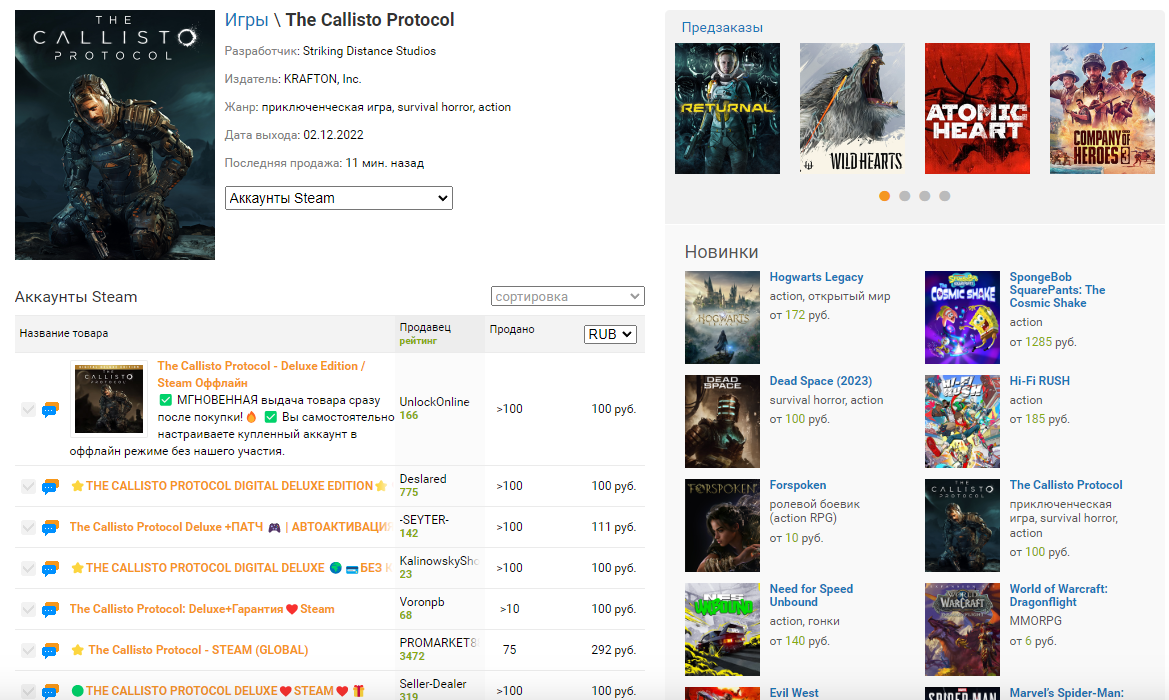Open Аккаунты Steam product type dropdown

338,198
